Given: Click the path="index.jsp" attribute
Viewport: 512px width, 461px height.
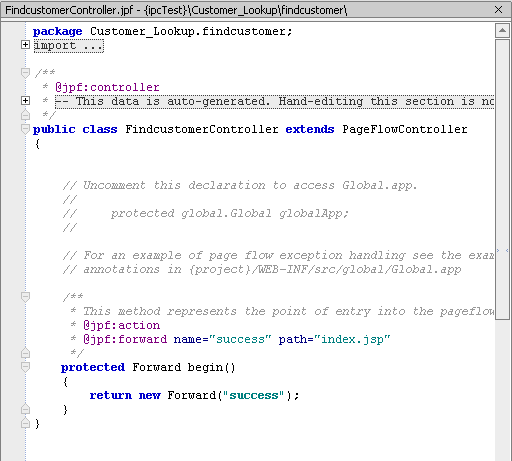Looking at the screenshot, I should (x=335, y=339).
